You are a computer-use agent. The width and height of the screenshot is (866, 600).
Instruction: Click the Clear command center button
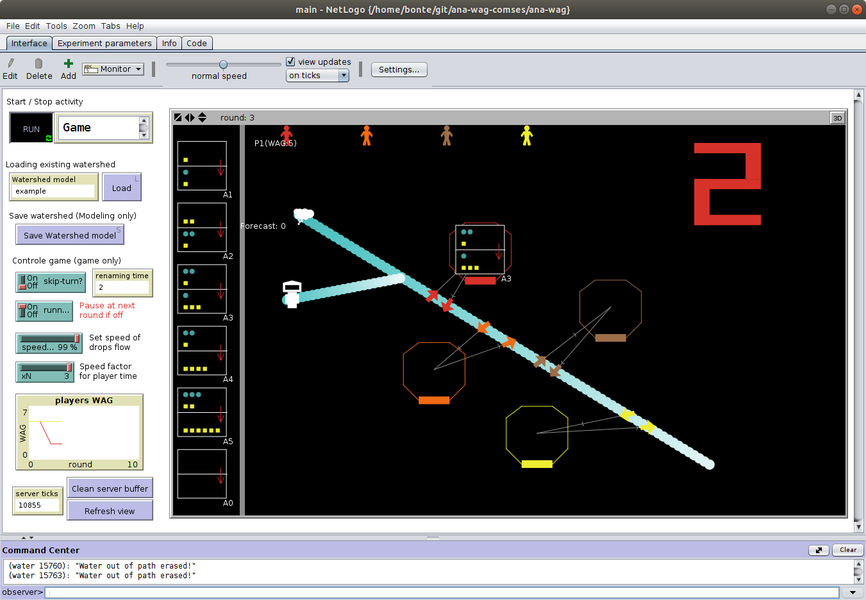[x=847, y=550]
